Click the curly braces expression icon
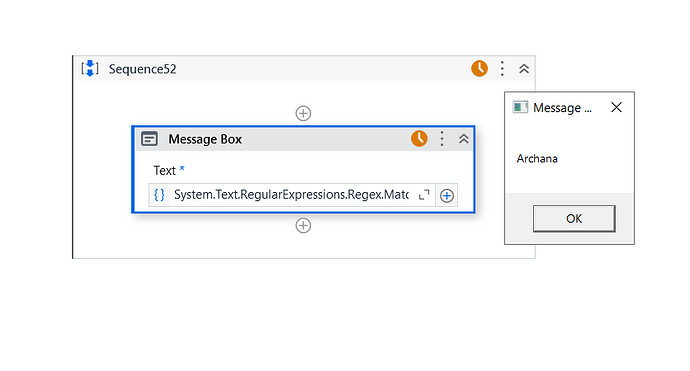 (x=159, y=195)
